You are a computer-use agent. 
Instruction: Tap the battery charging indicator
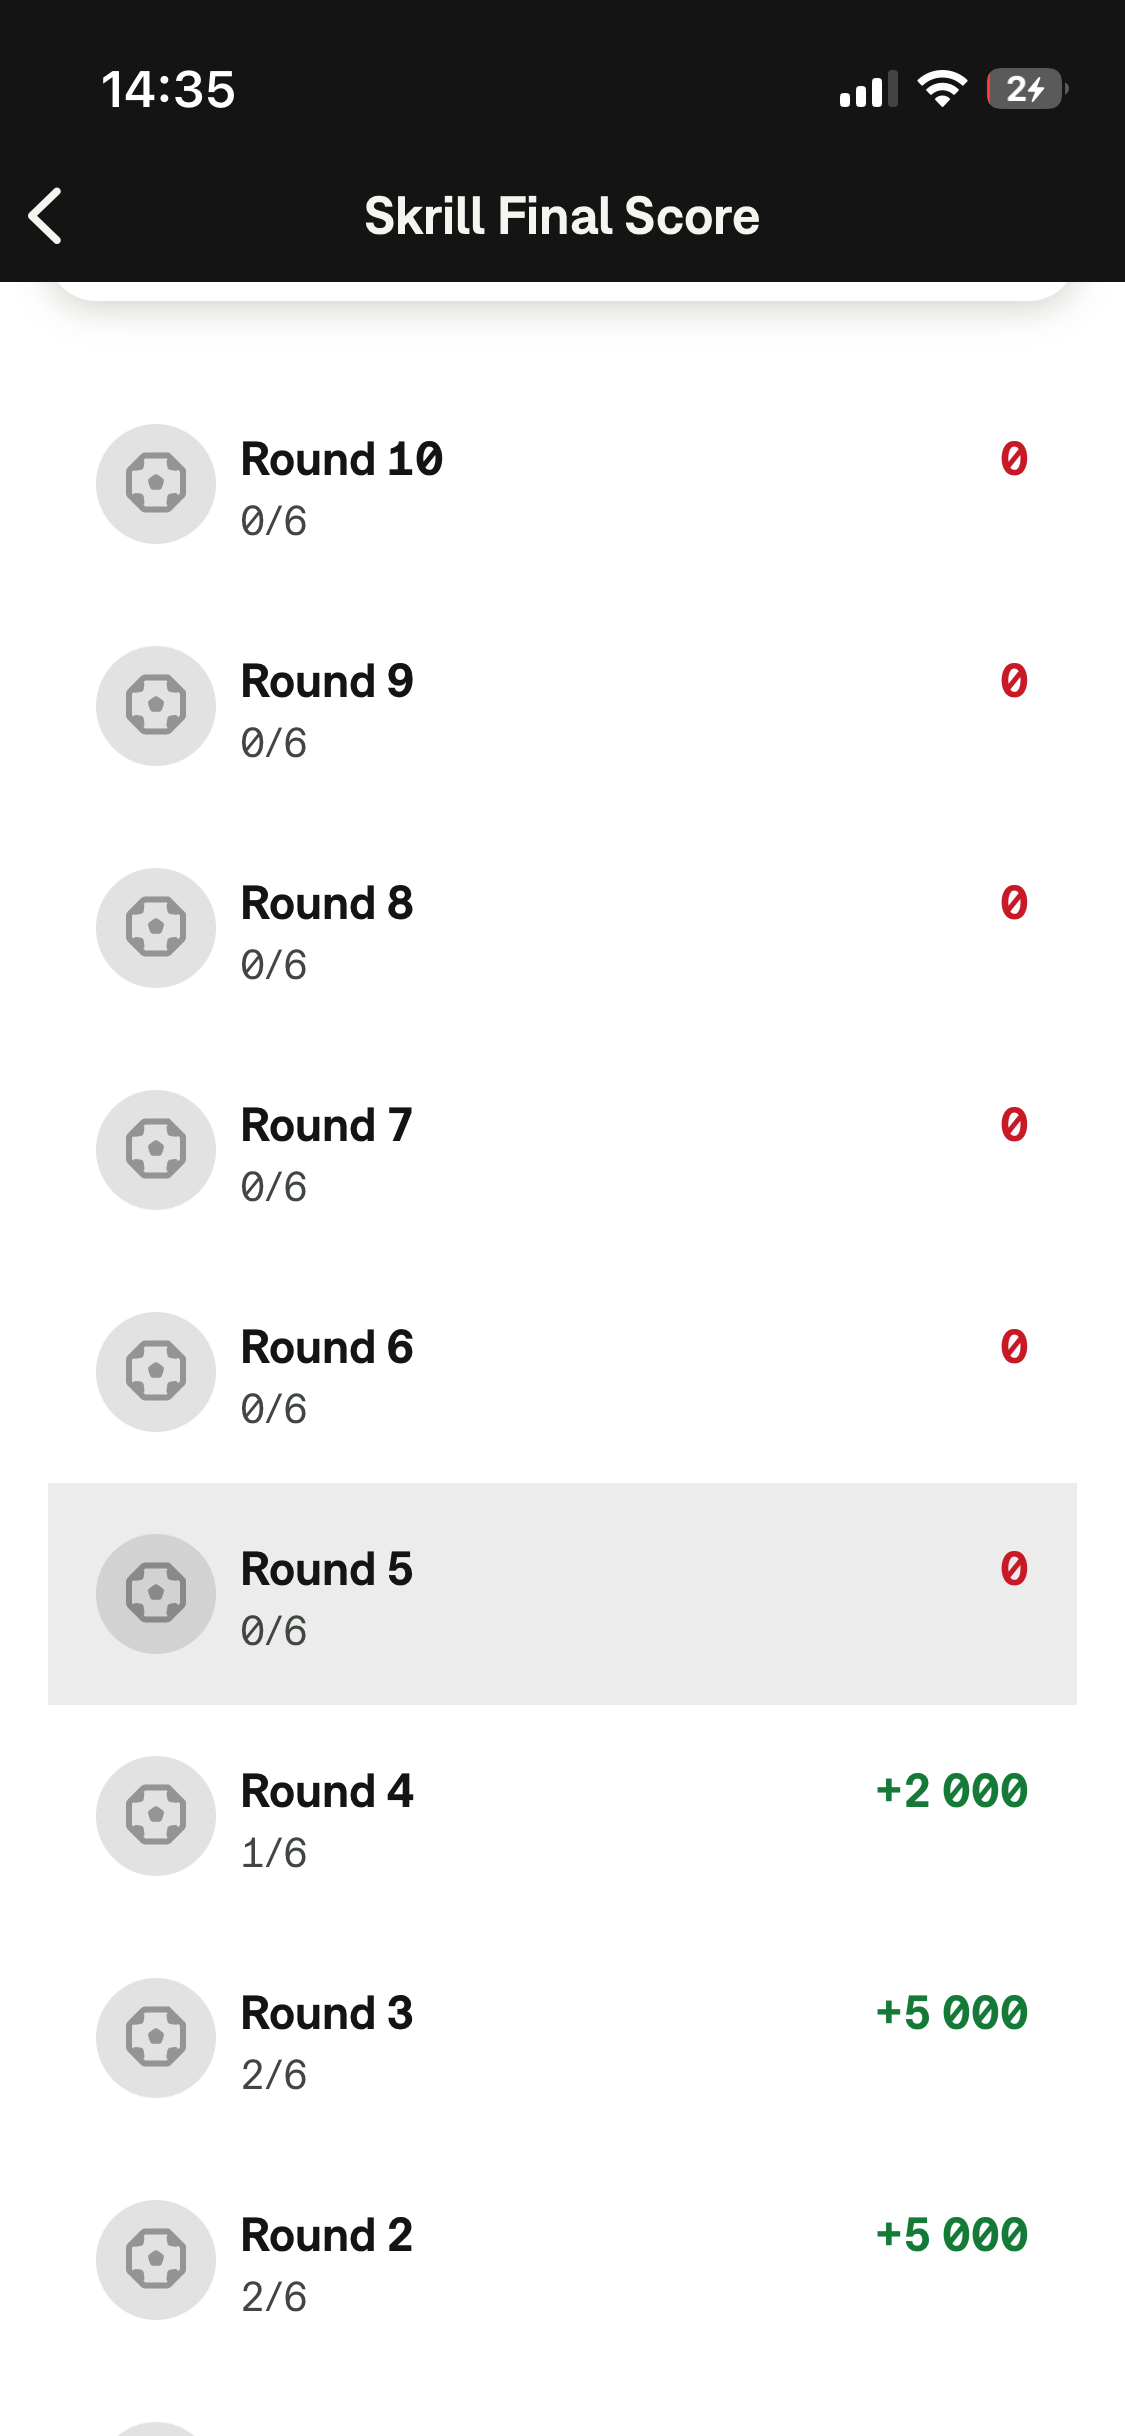point(1025,89)
